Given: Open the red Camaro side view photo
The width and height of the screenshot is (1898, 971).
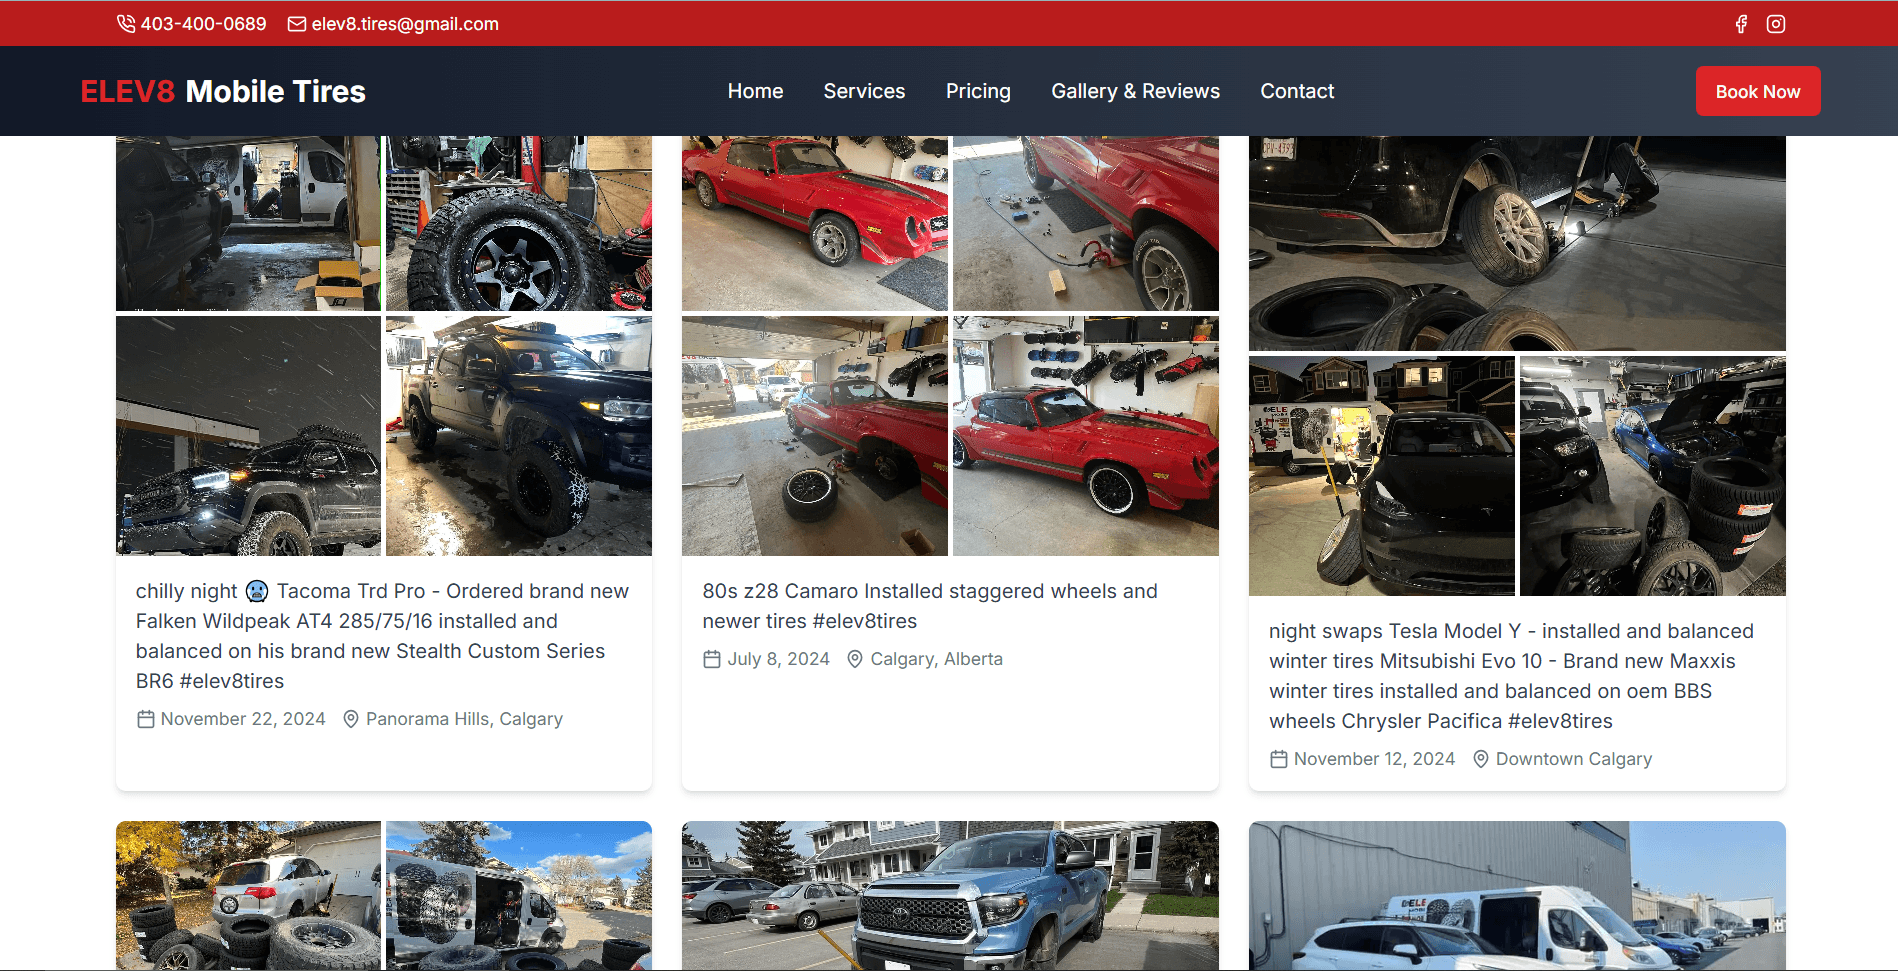Looking at the screenshot, I should point(1086,436).
